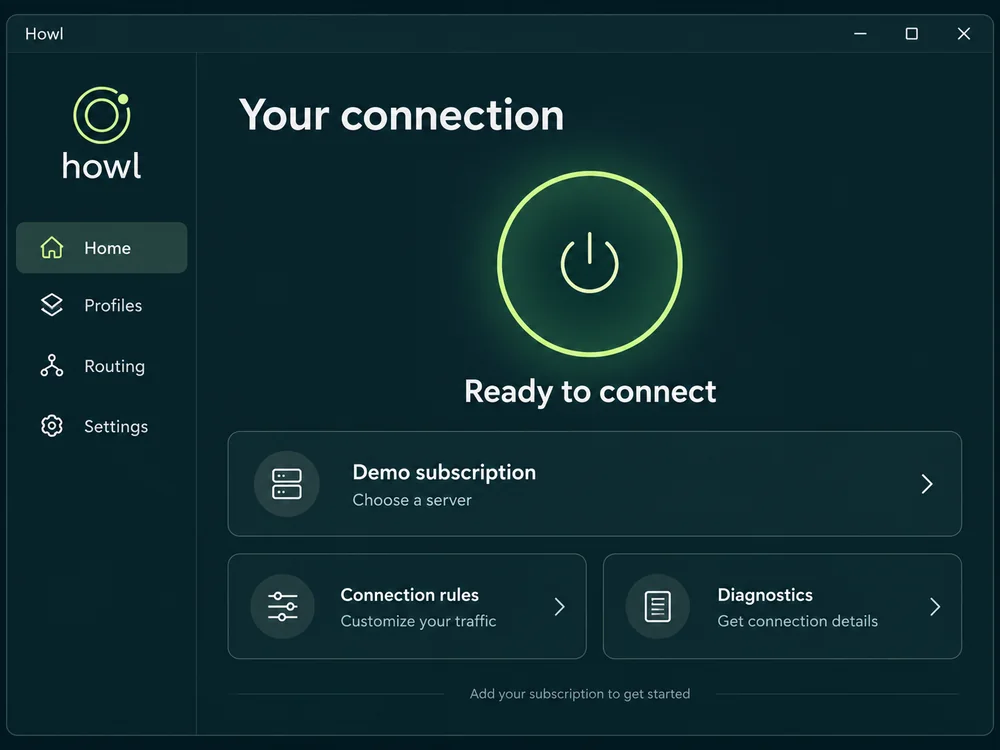Viewport: 1000px width, 750px height.
Task: Click the document icon on Diagnostics
Action: [658, 606]
